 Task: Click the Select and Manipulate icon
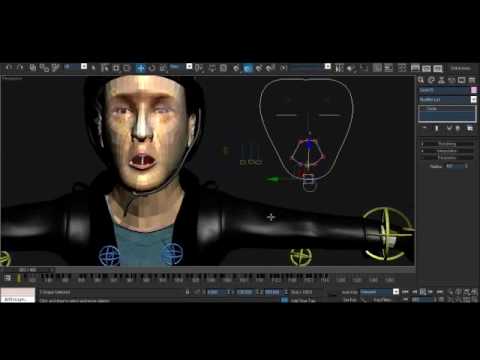pyautogui.click(x=212, y=68)
